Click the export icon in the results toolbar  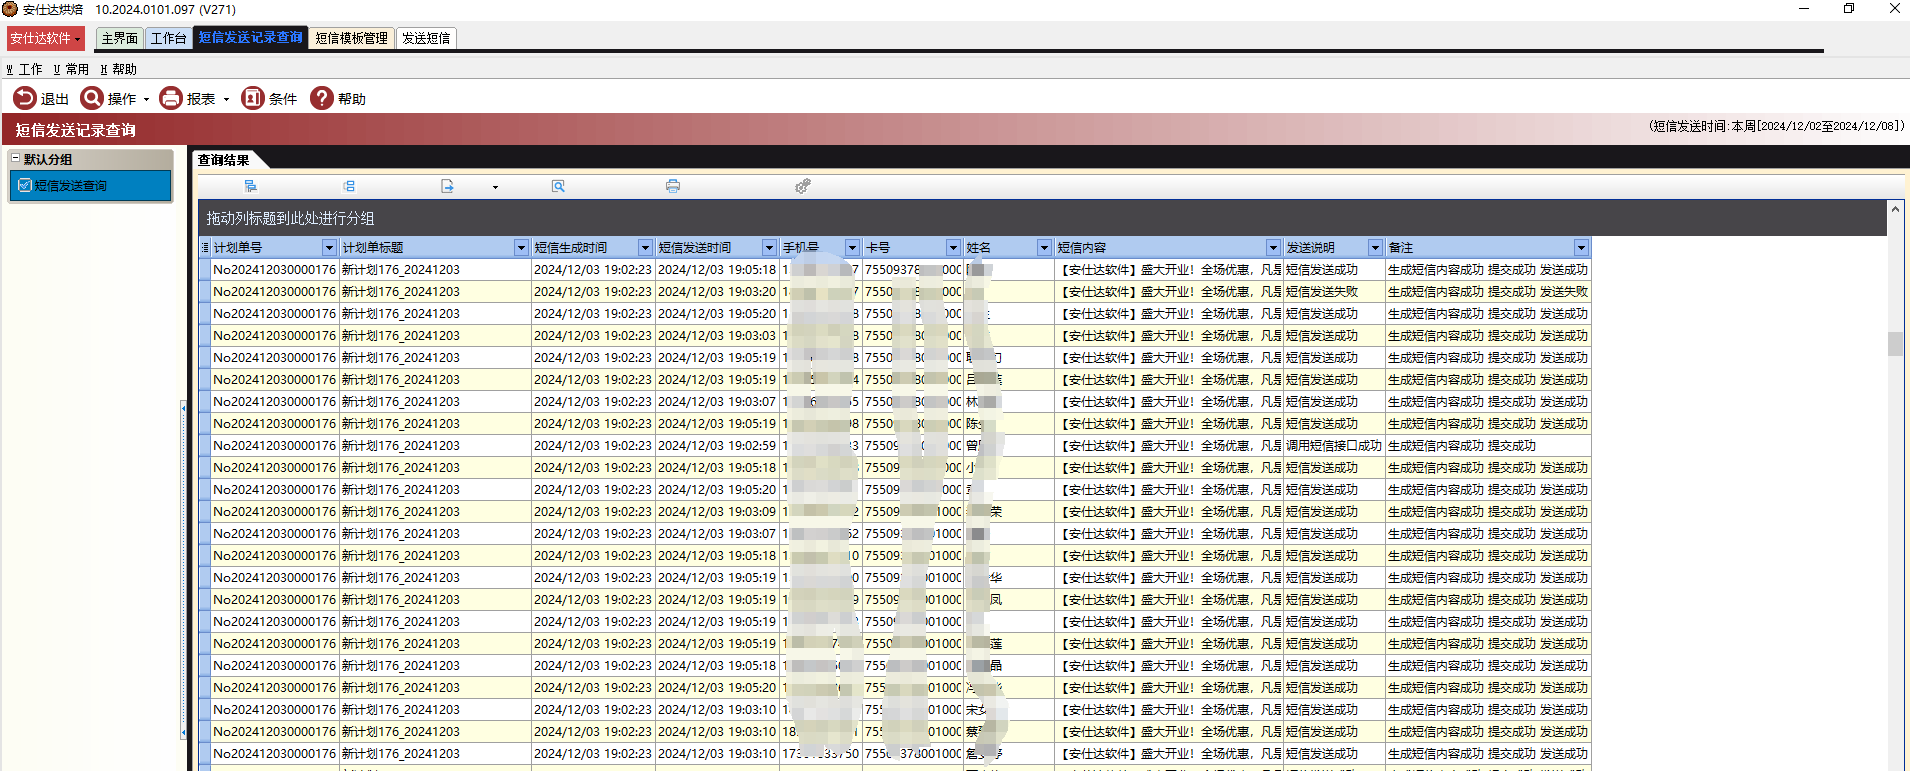(x=447, y=186)
